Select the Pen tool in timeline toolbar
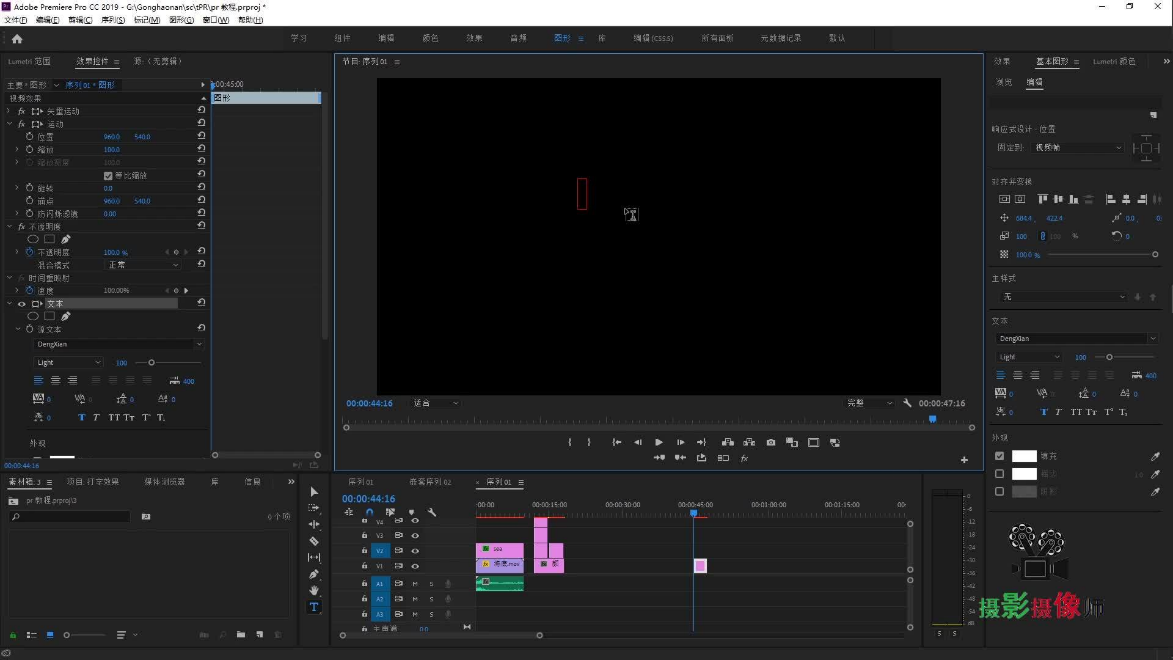Screen dimensions: 1173x660 [314, 574]
